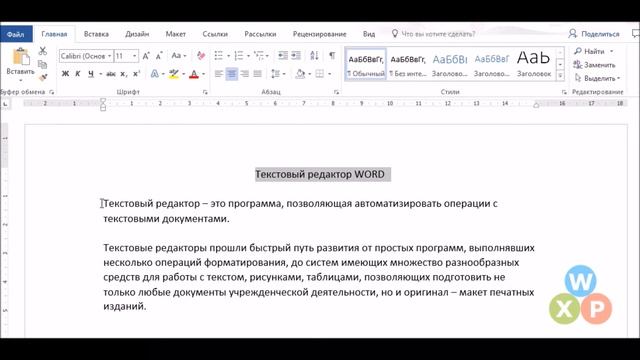Open the Абзац paragraph dialog launcher

click(336, 92)
